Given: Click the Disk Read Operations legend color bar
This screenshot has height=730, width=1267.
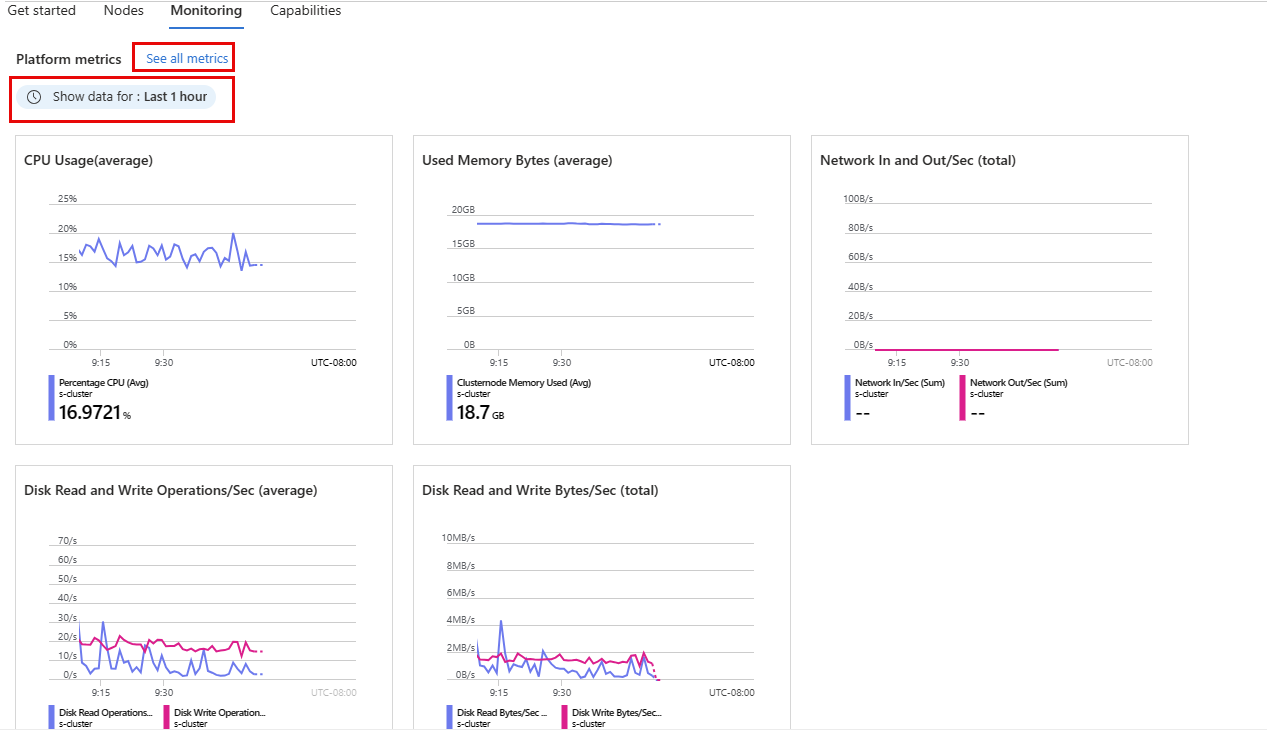Looking at the screenshot, I should point(51,717).
